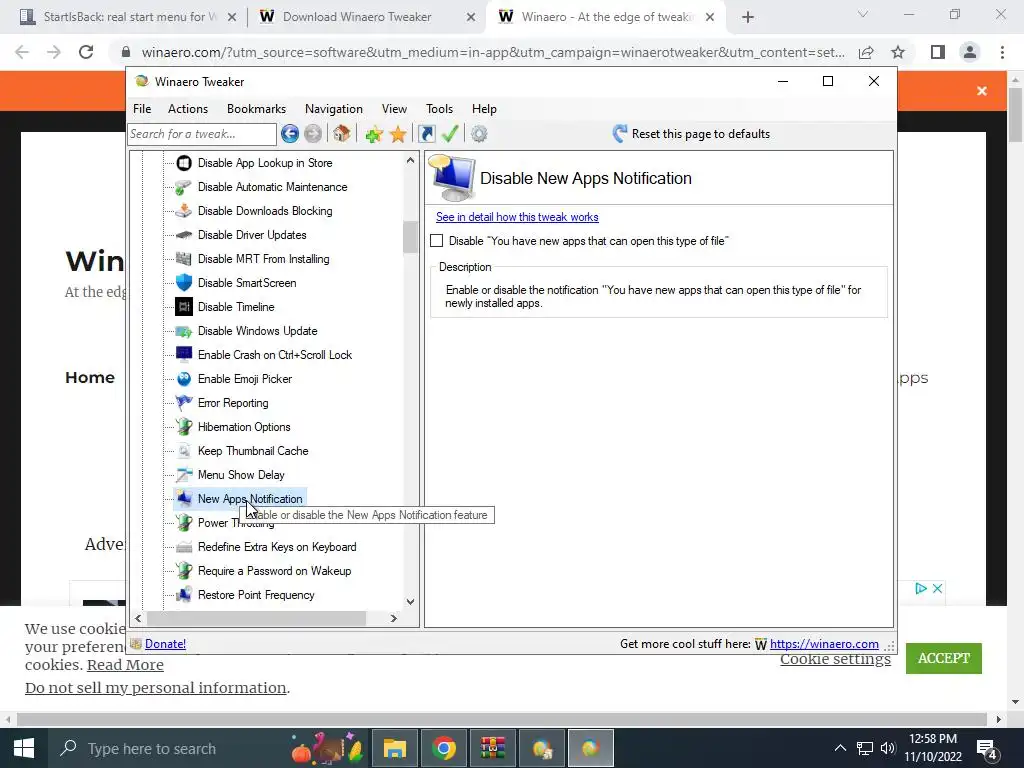Click the Disable Downloads Blocking icon
Image resolution: width=1024 pixels, height=768 pixels.
pyautogui.click(x=184, y=211)
